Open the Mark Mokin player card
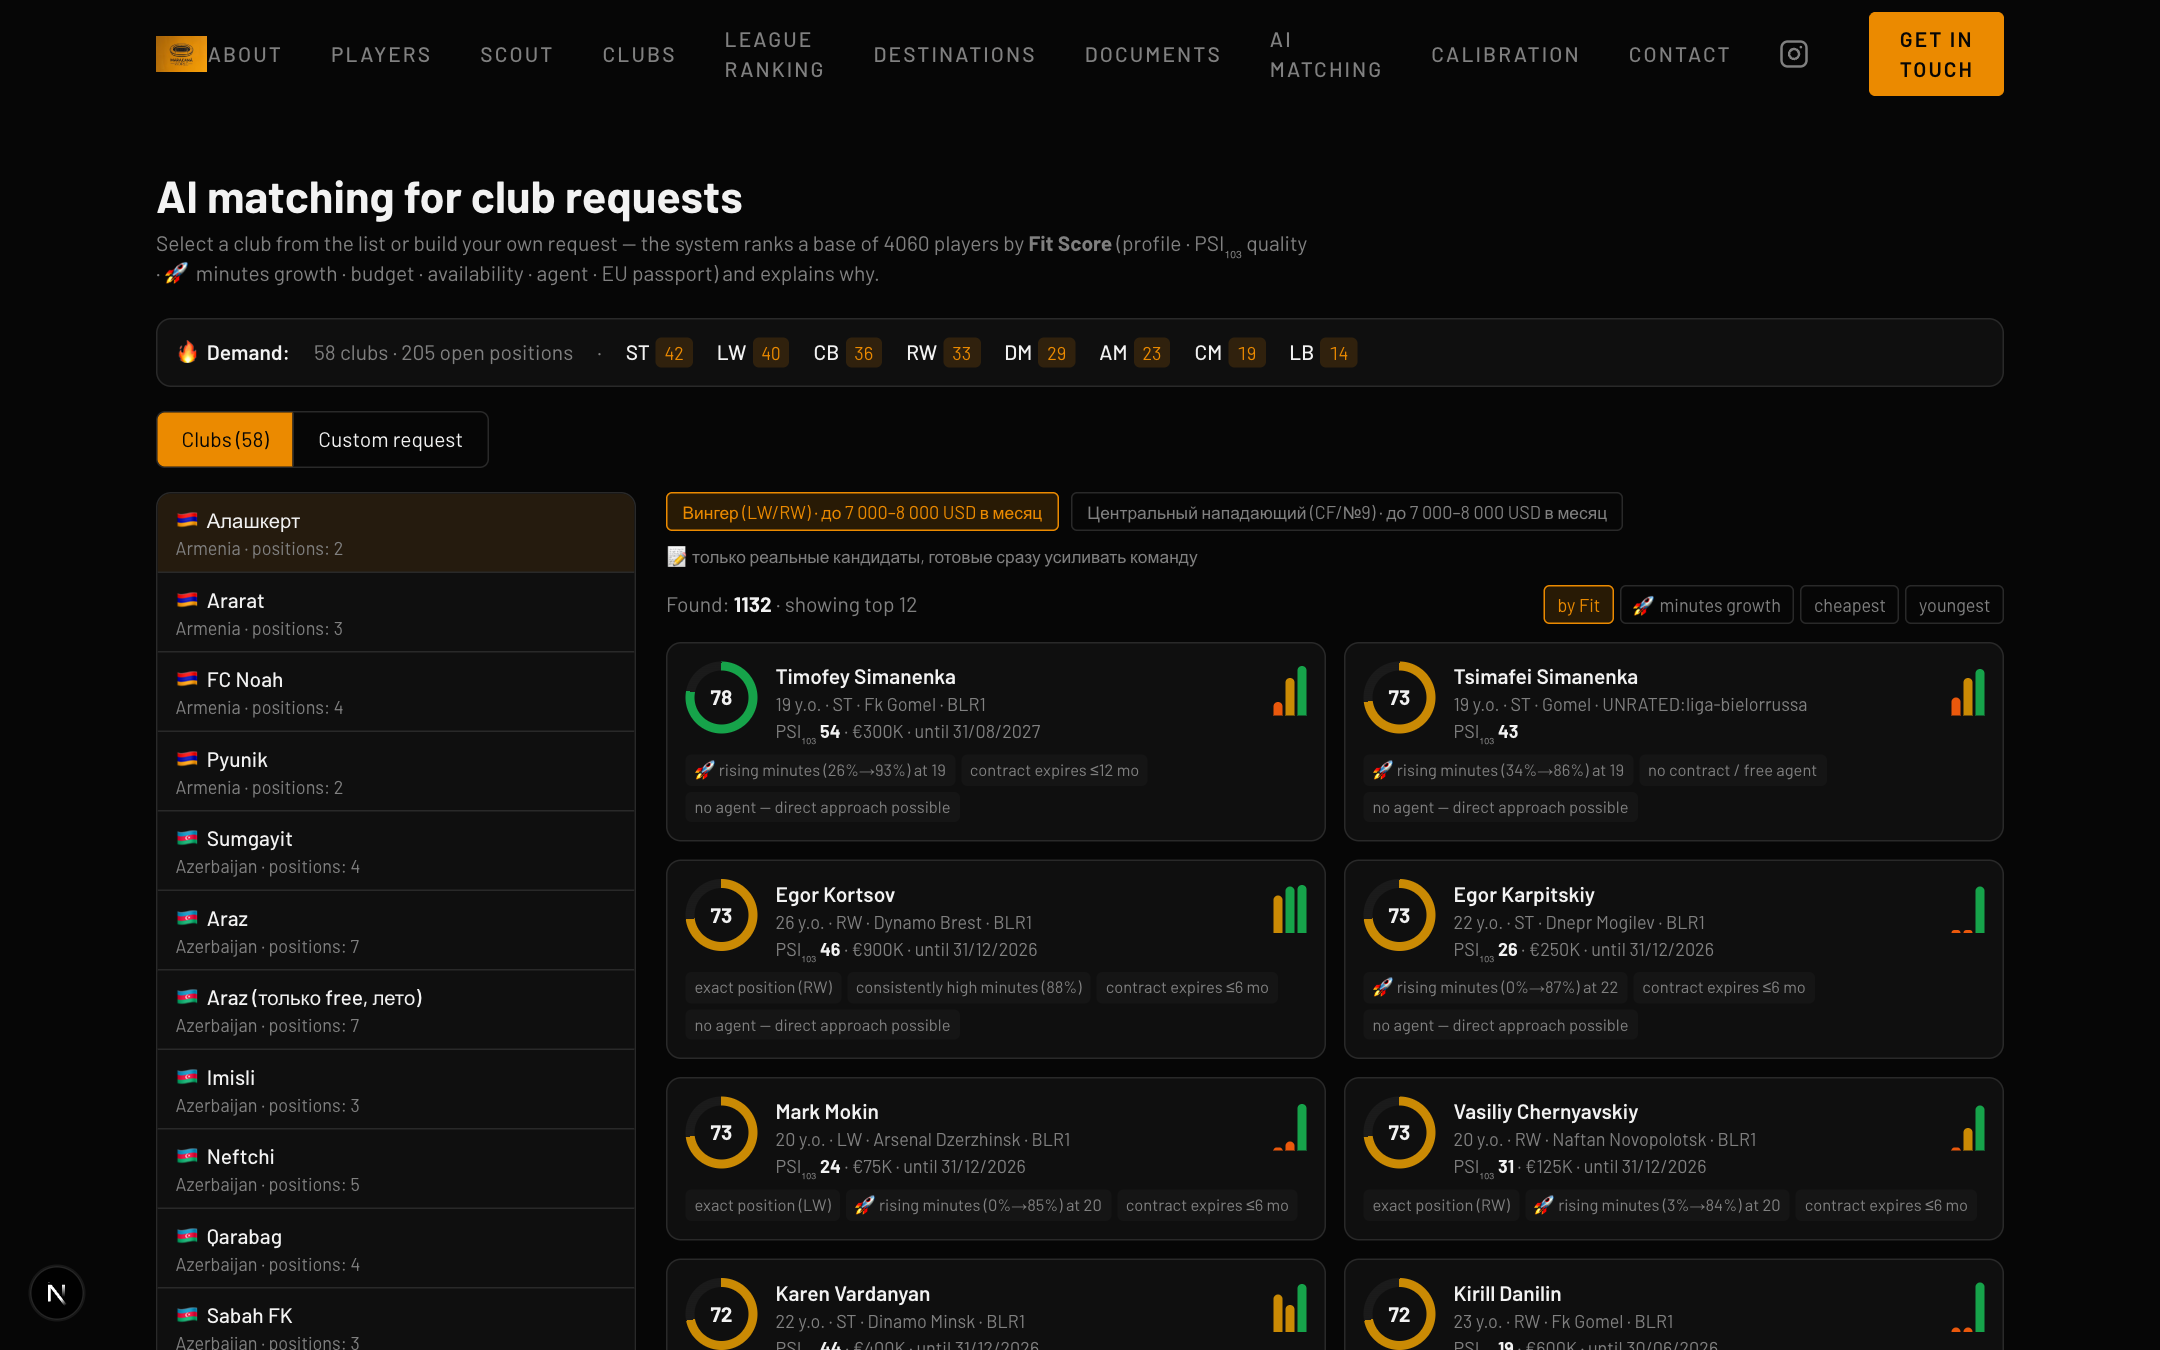The image size is (2160, 1350). [996, 1159]
